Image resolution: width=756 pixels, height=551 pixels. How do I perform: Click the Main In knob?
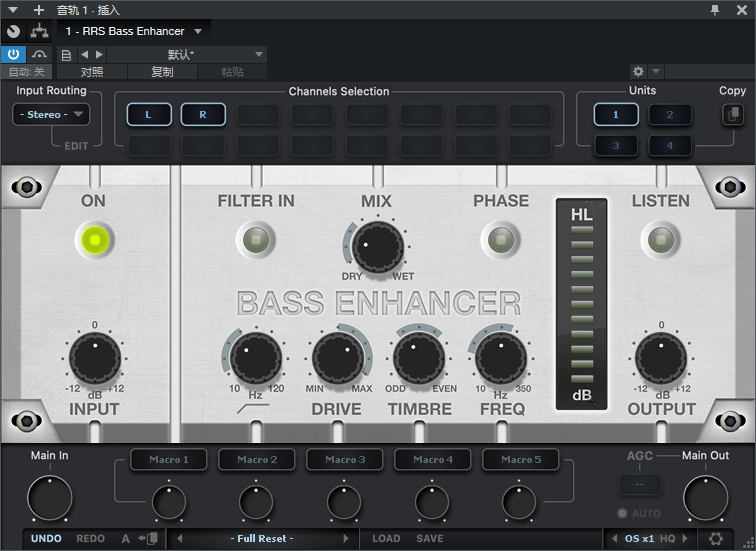click(50, 498)
